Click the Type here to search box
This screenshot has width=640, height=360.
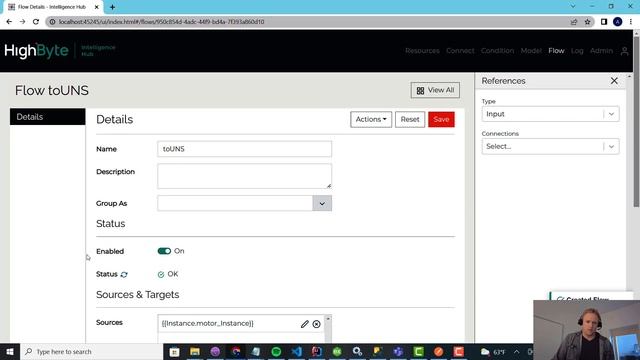[91, 351]
